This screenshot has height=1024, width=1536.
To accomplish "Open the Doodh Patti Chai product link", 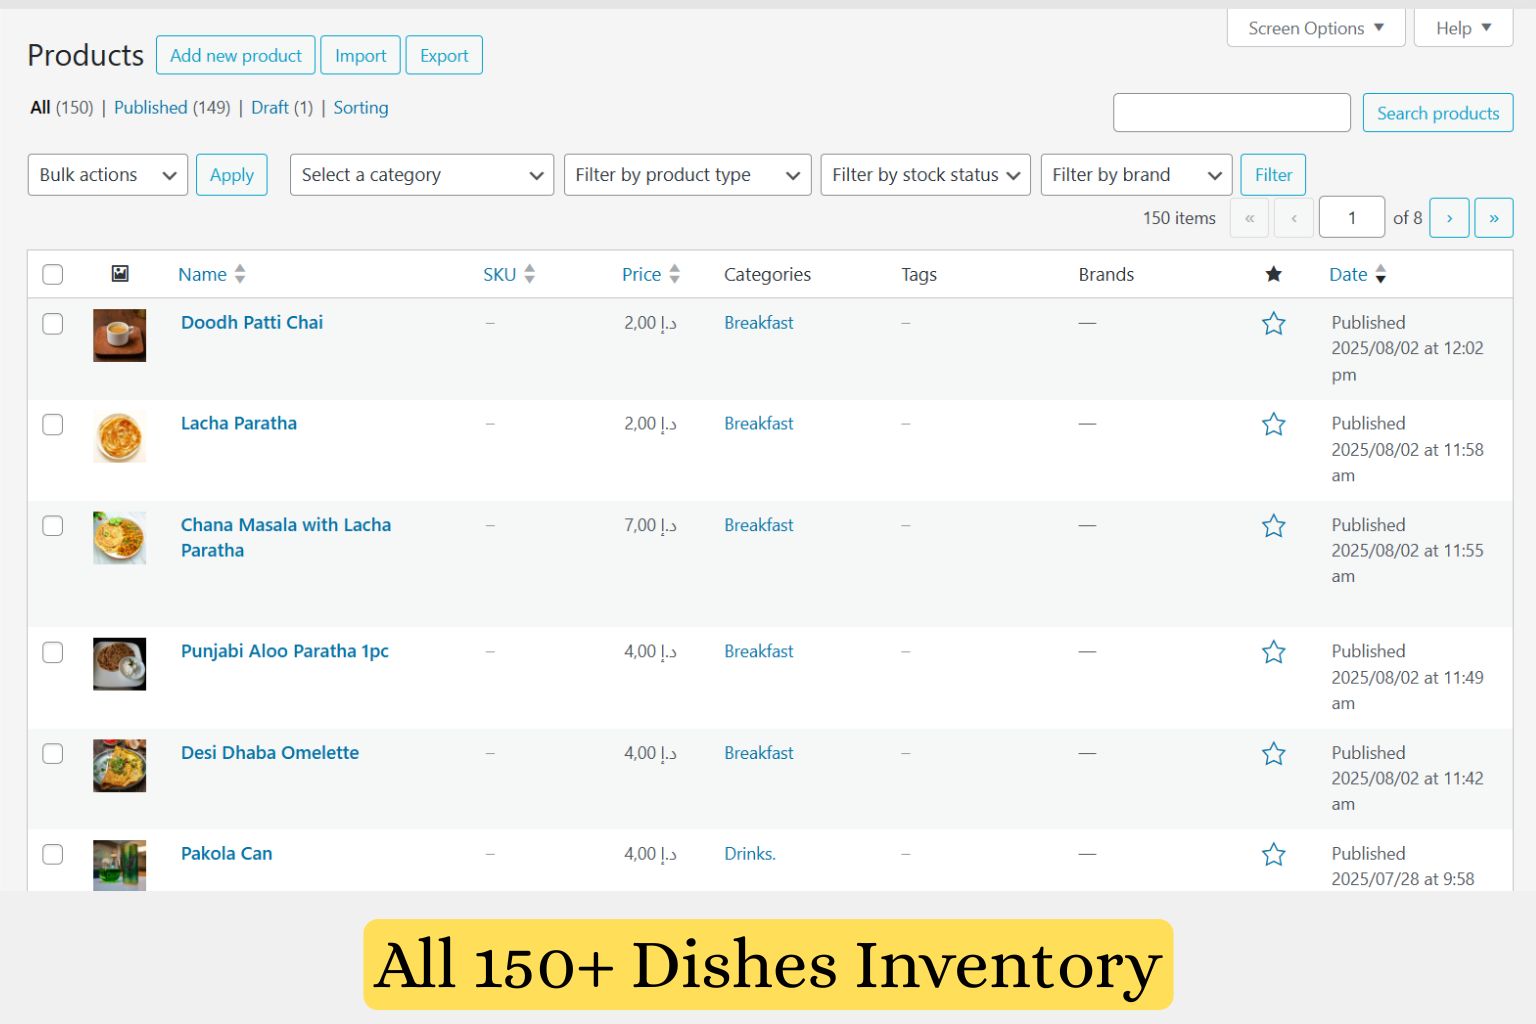I will [252, 323].
